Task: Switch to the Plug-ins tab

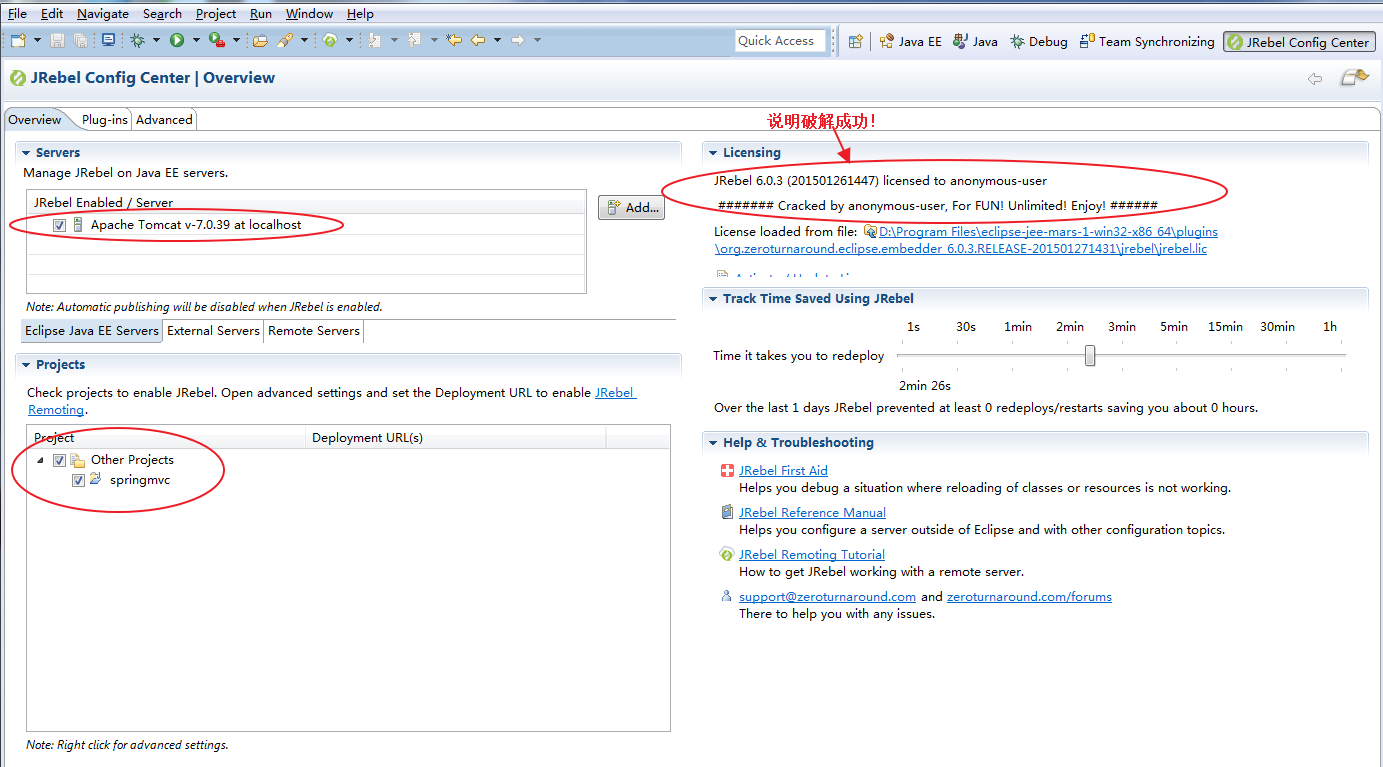Action: click(105, 120)
